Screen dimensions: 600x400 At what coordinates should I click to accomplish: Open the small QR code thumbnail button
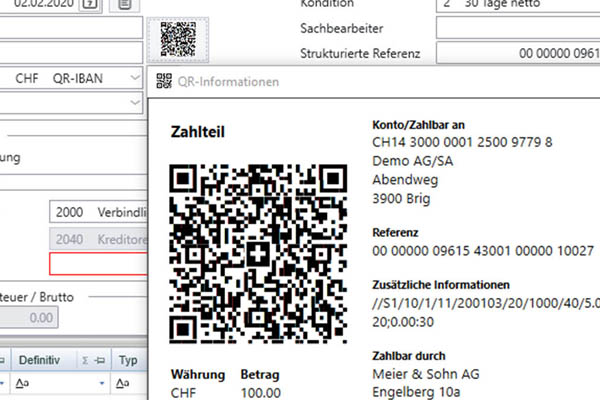178,40
